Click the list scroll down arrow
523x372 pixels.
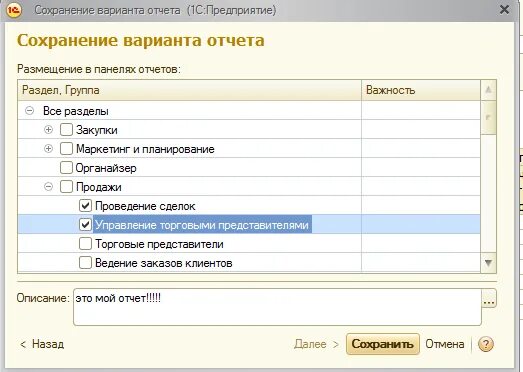[488, 263]
